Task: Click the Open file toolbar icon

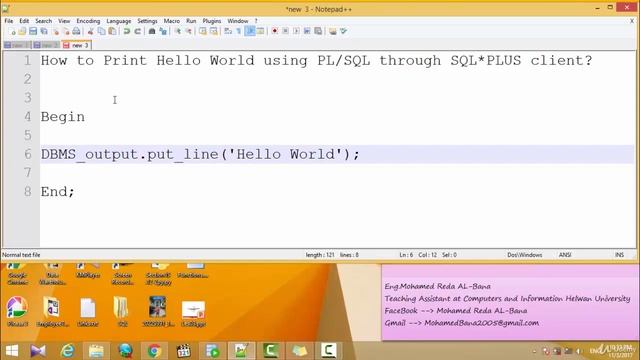Action: [22, 31]
